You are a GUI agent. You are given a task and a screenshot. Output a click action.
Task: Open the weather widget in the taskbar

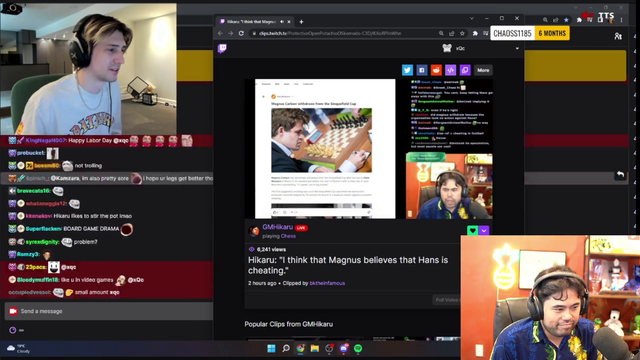[x=18, y=349]
